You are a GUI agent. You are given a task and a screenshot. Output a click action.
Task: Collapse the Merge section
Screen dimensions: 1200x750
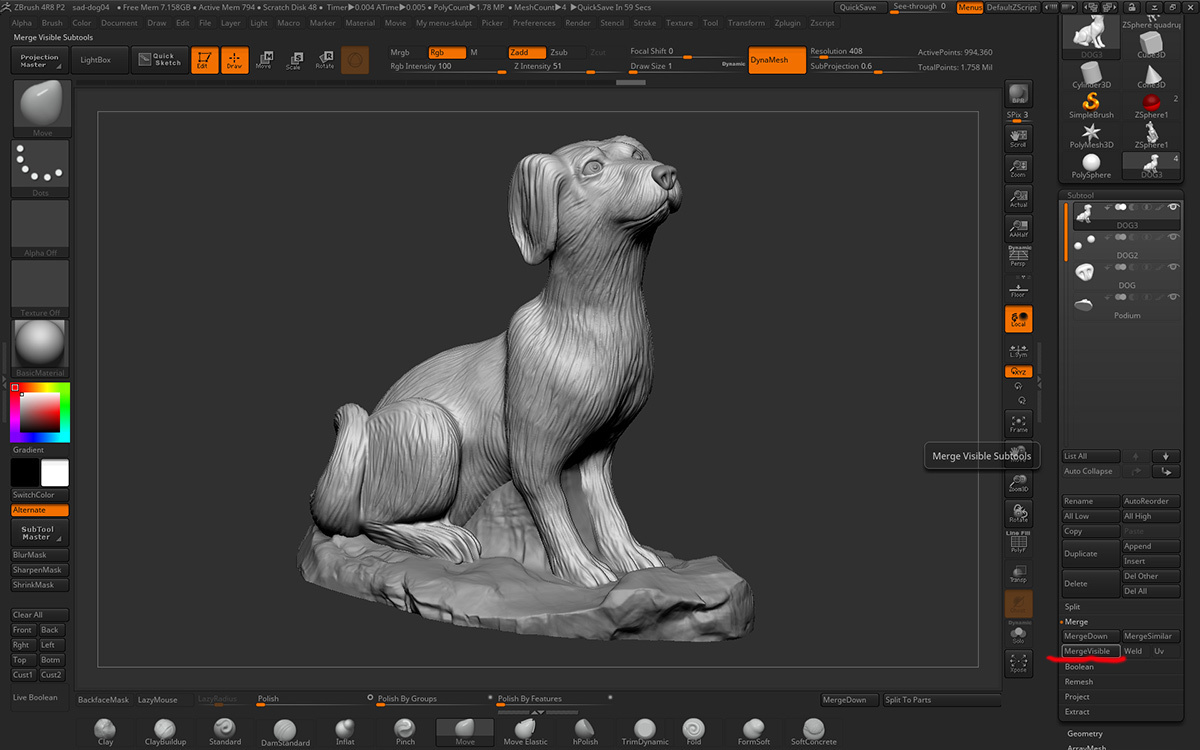pyautogui.click(x=1076, y=622)
